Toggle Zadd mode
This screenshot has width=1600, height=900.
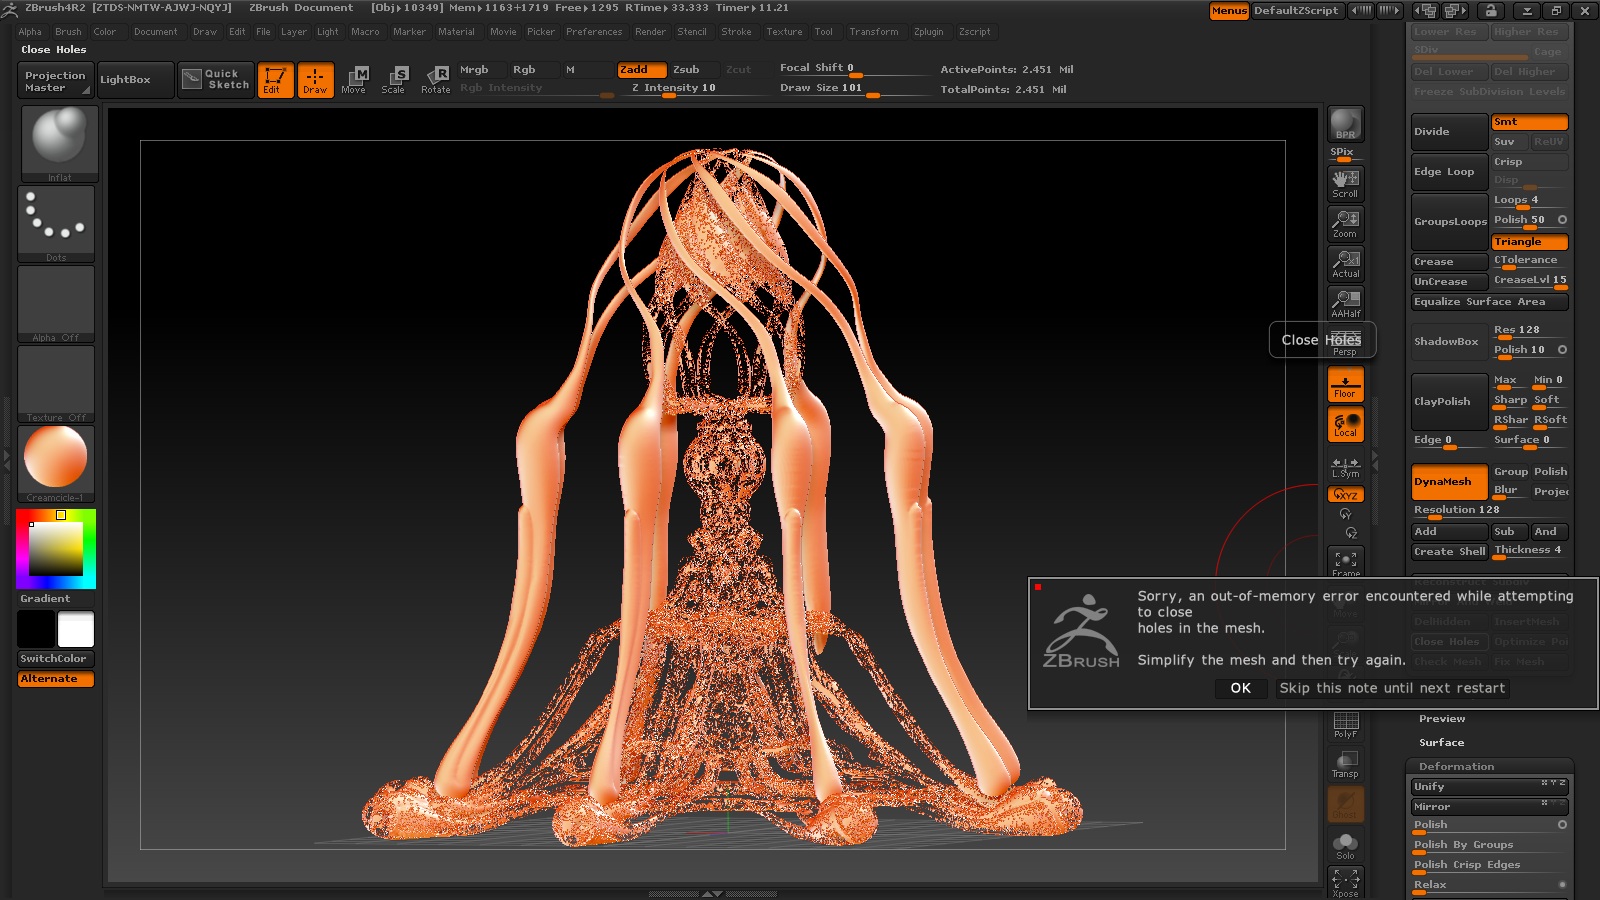coord(642,70)
